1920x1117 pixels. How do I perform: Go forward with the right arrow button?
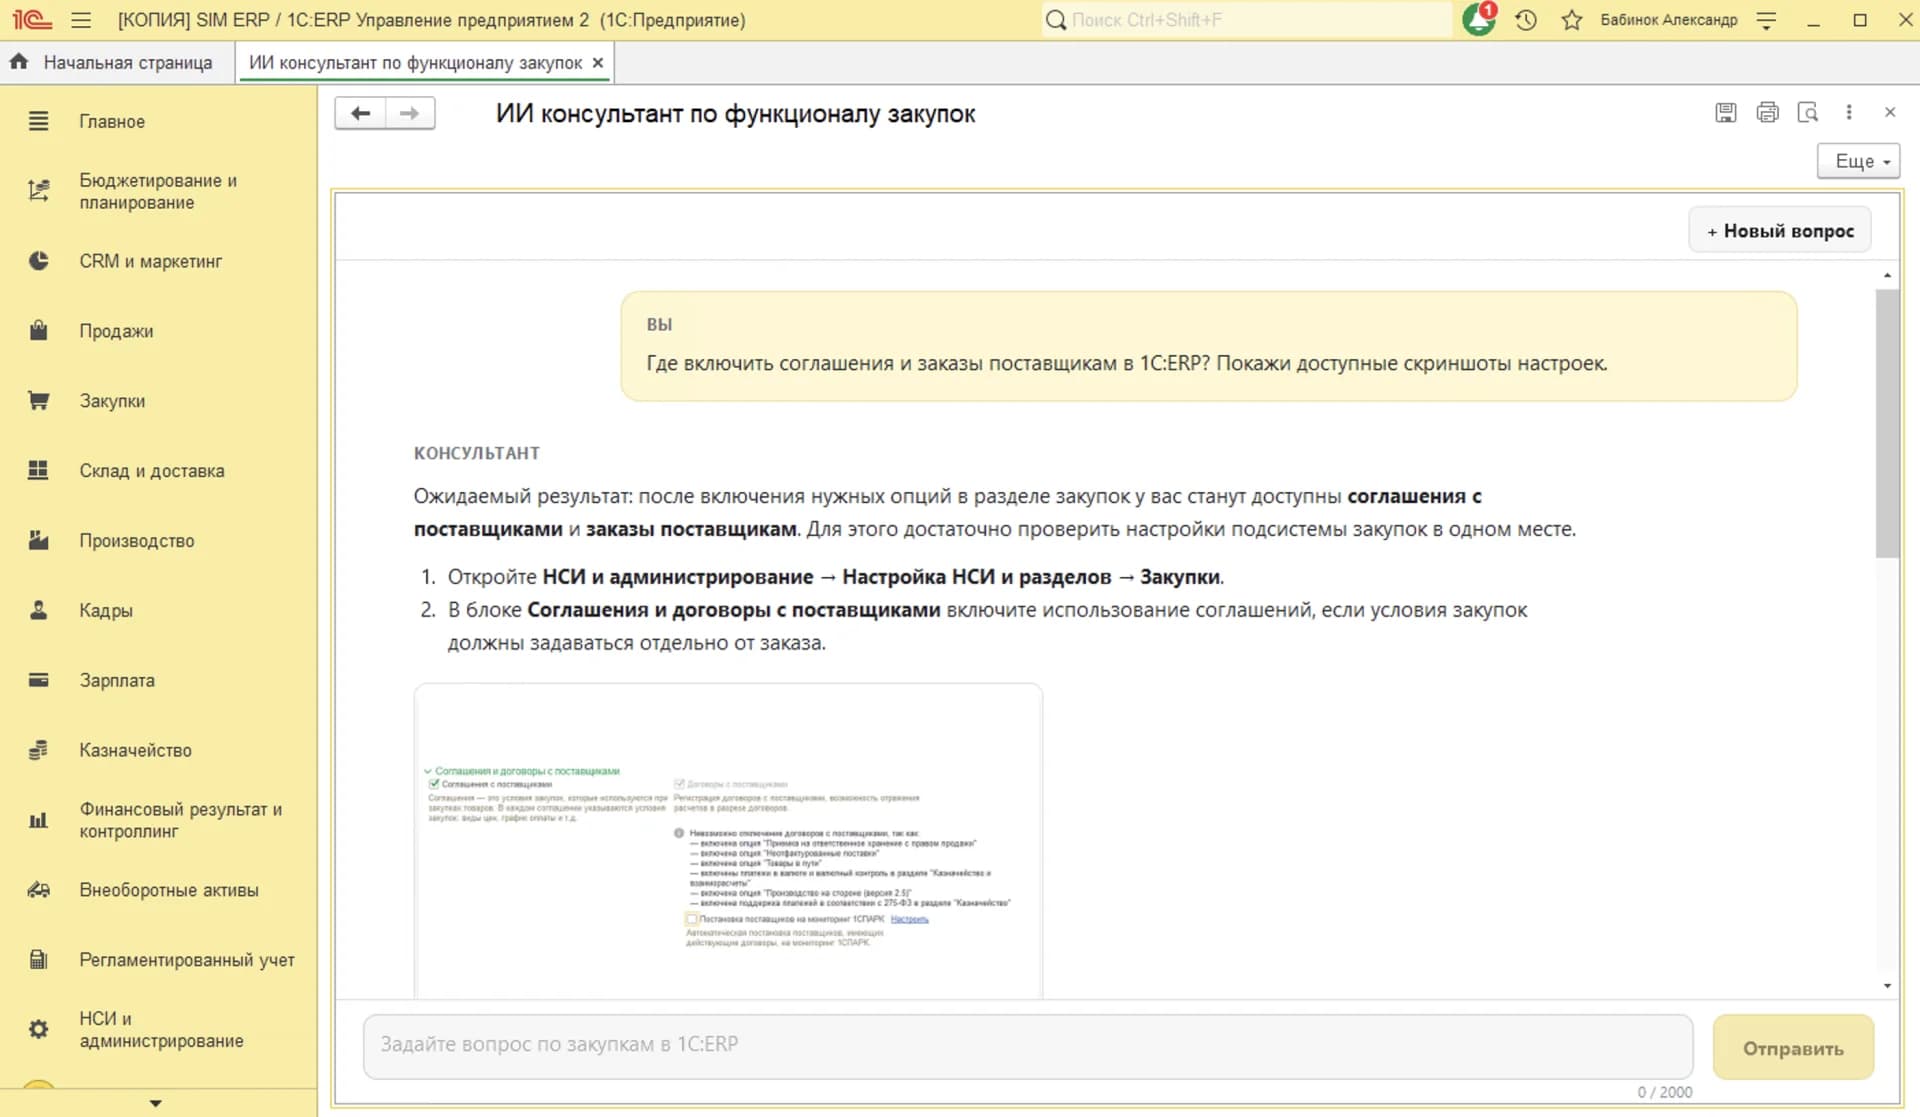coord(410,113)
